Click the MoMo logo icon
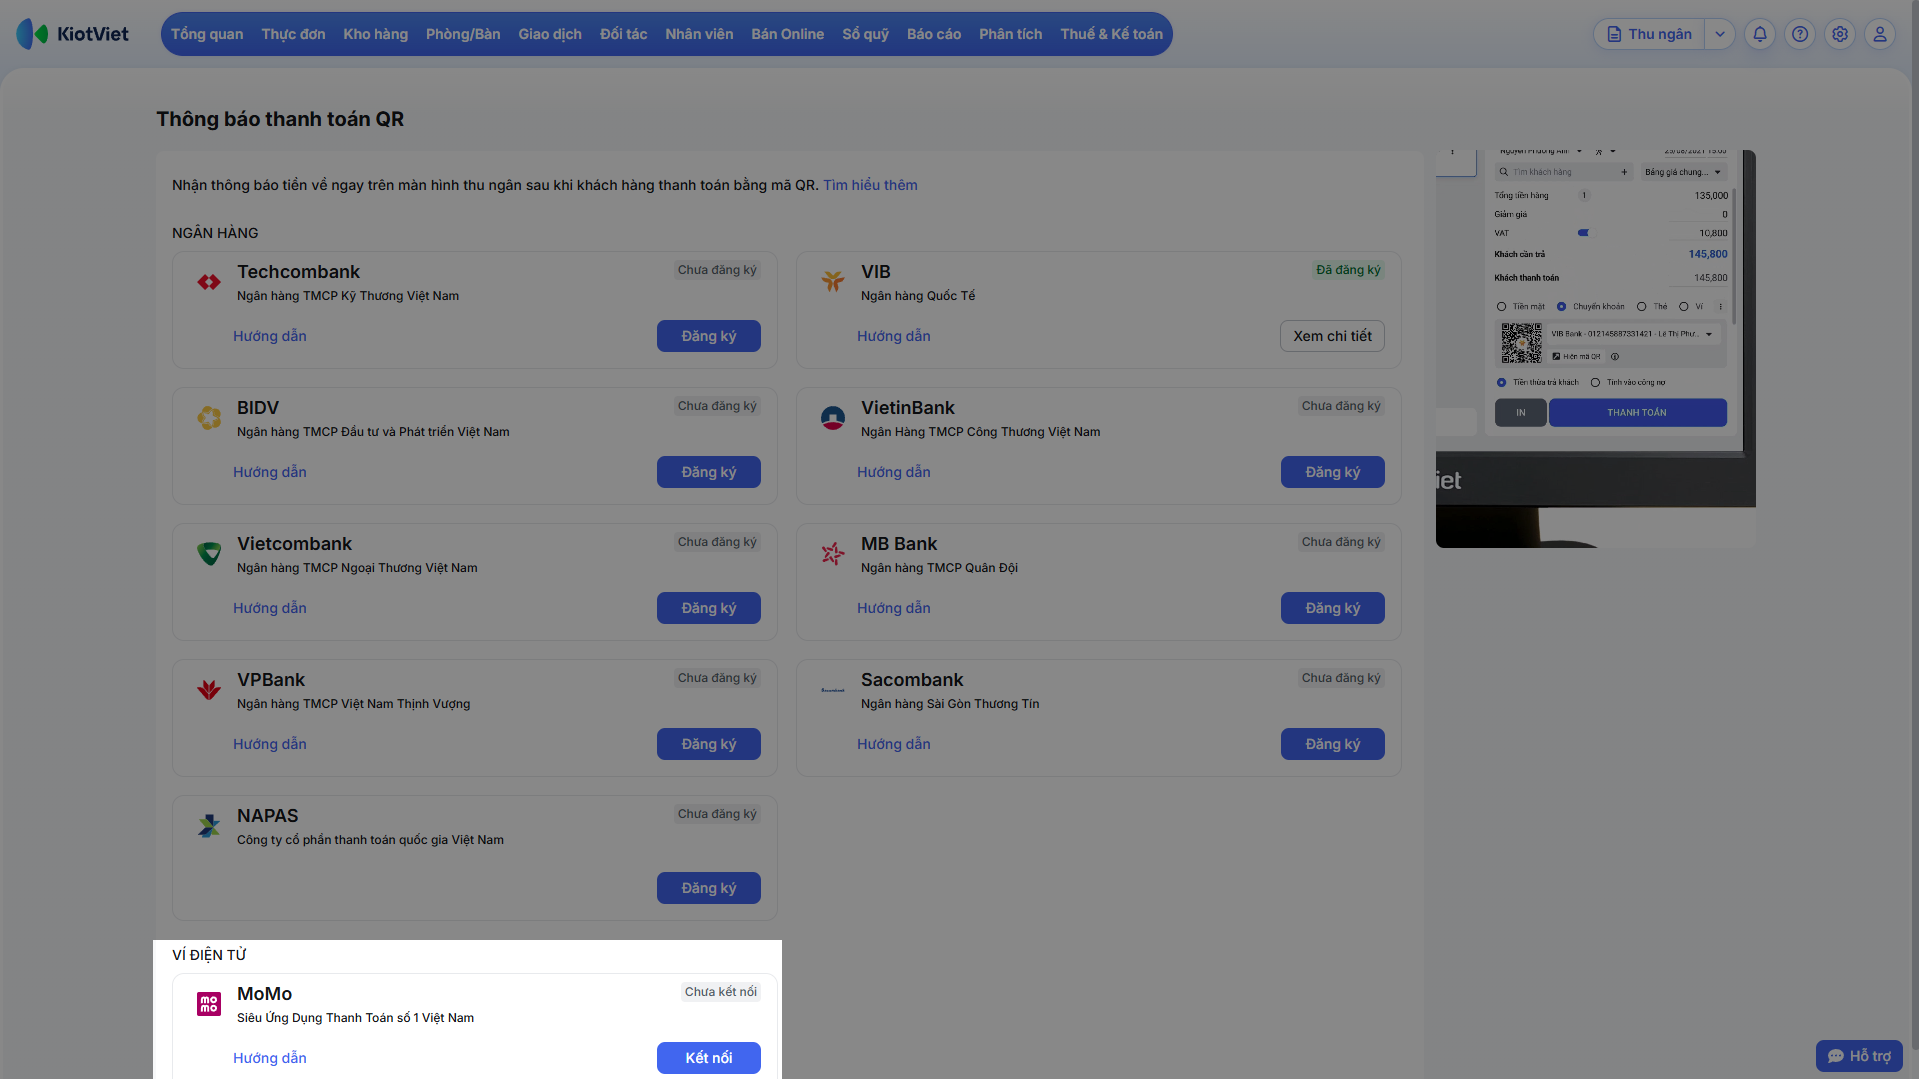 pyautogui.click(x=209, y=1004)
